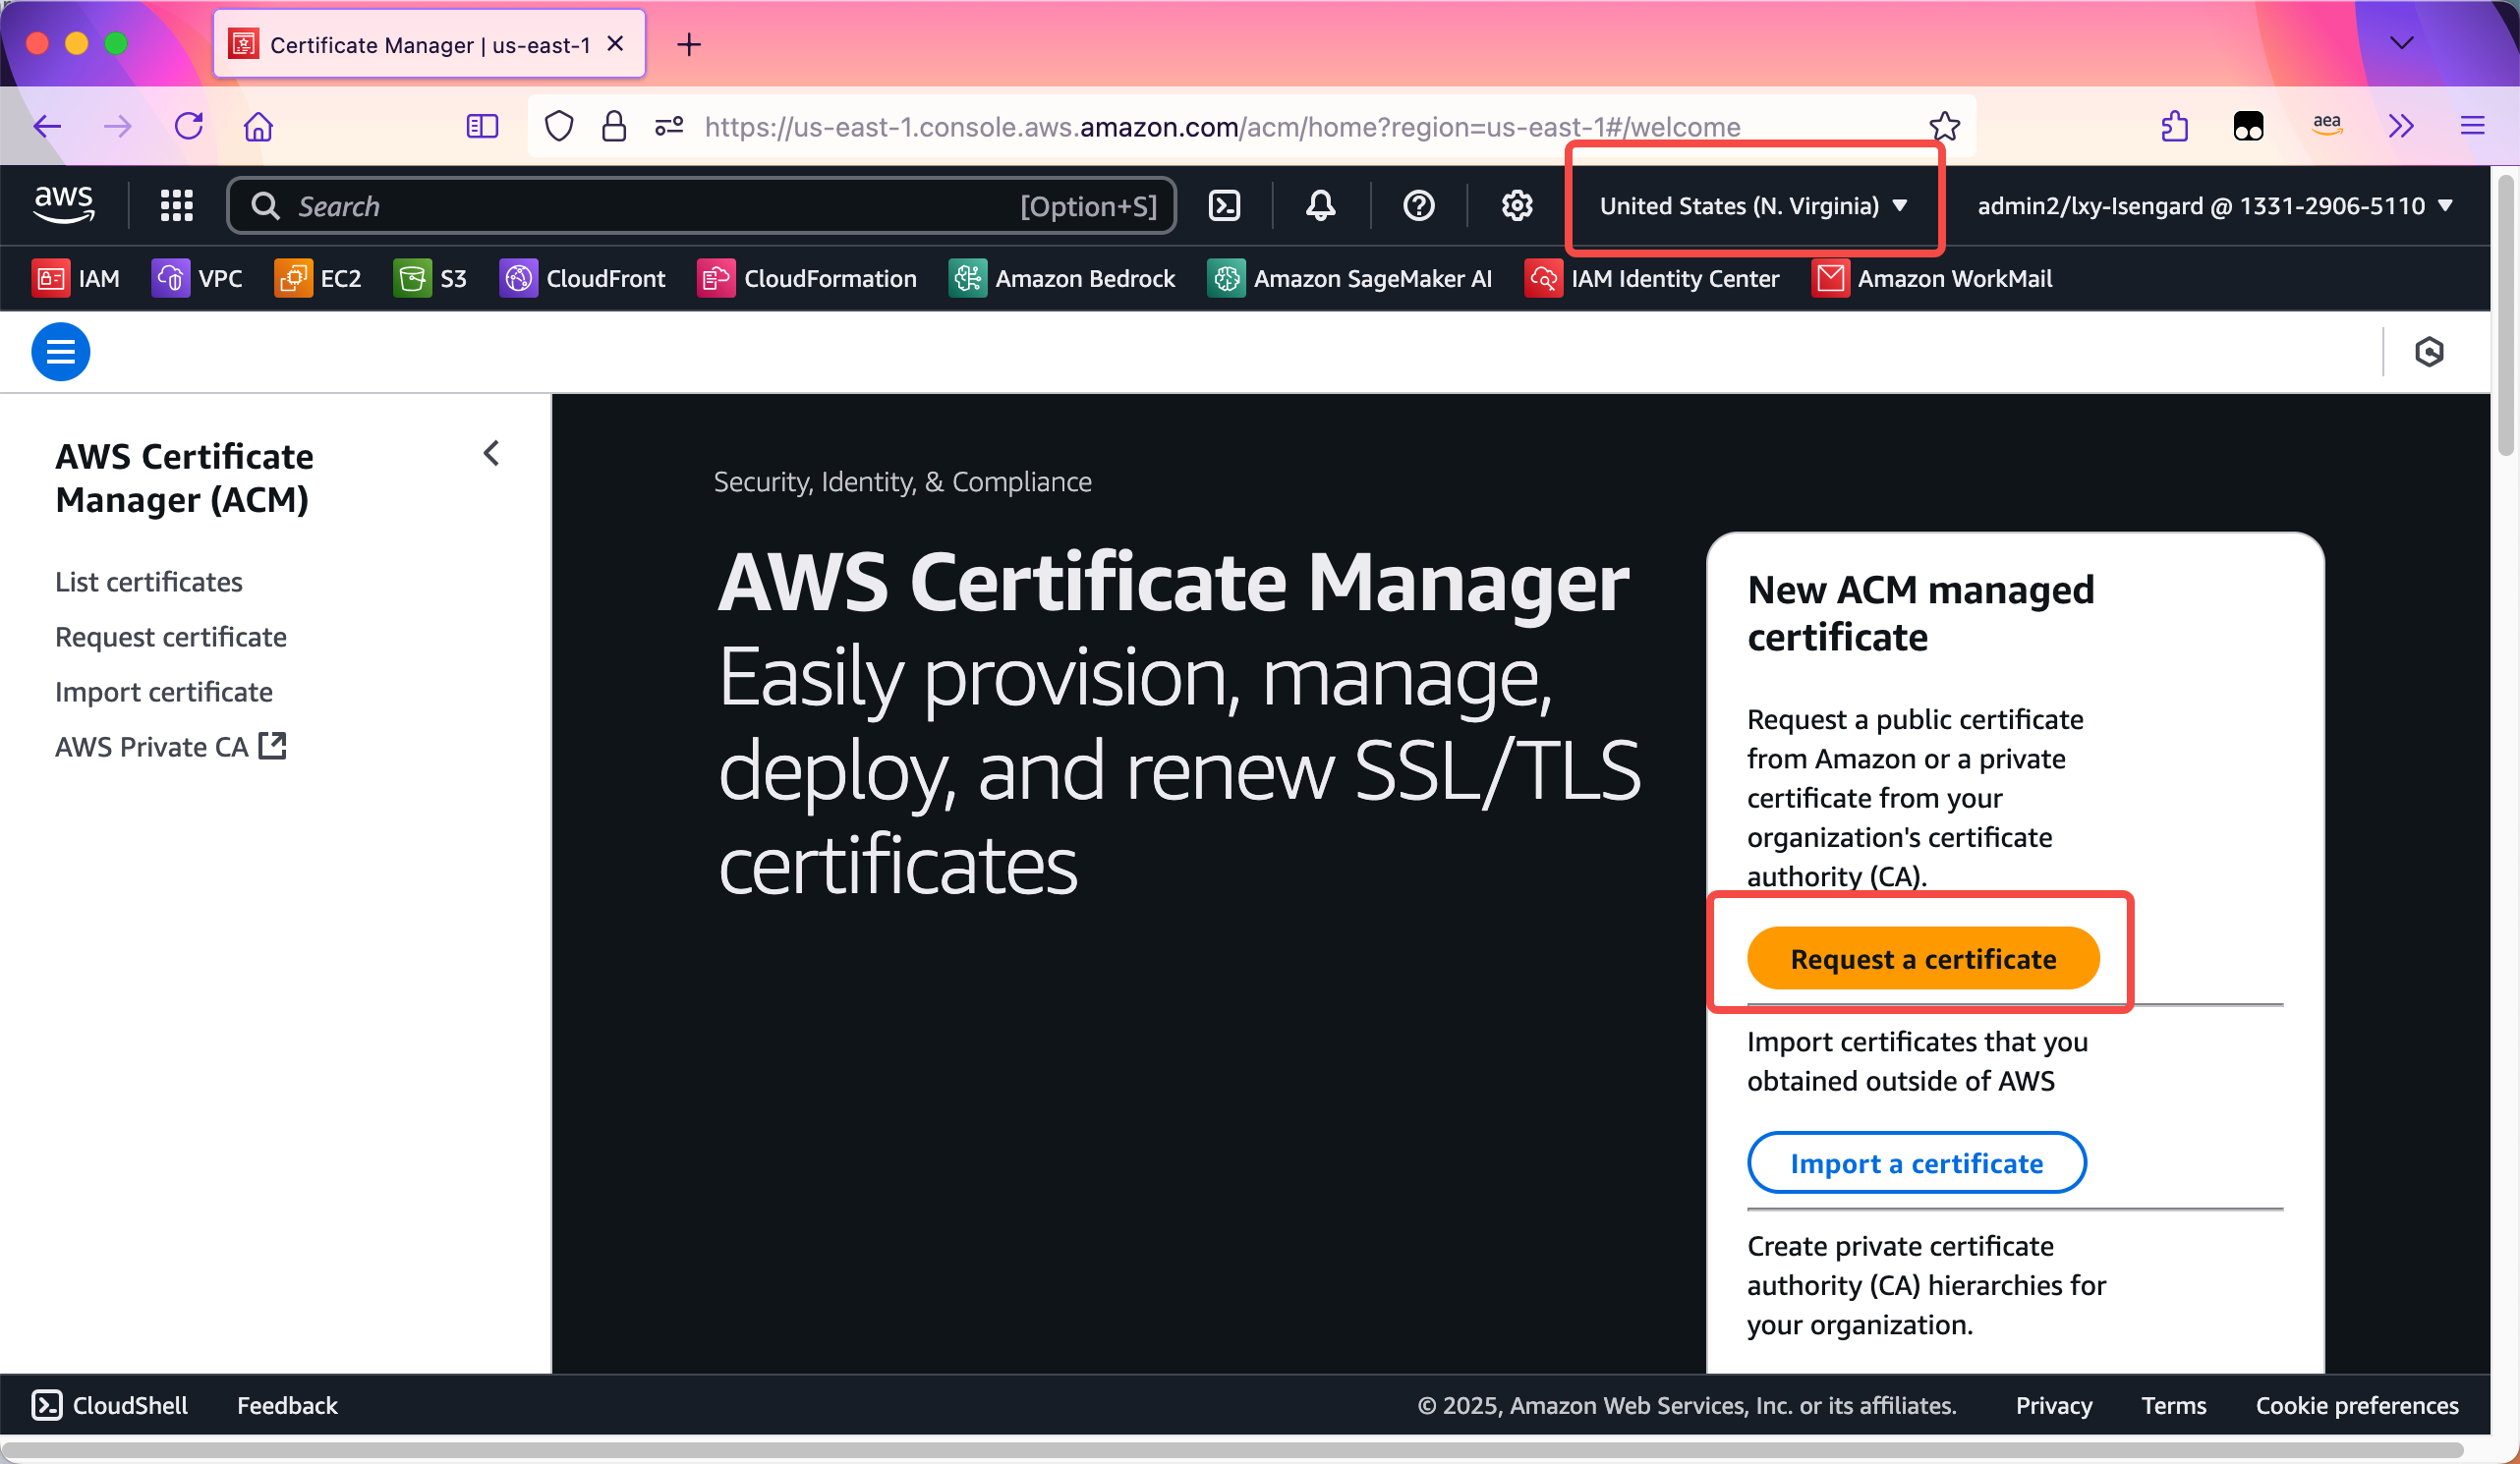Go to browser home page
2520x1464 pixels.
tap(258, 126)
